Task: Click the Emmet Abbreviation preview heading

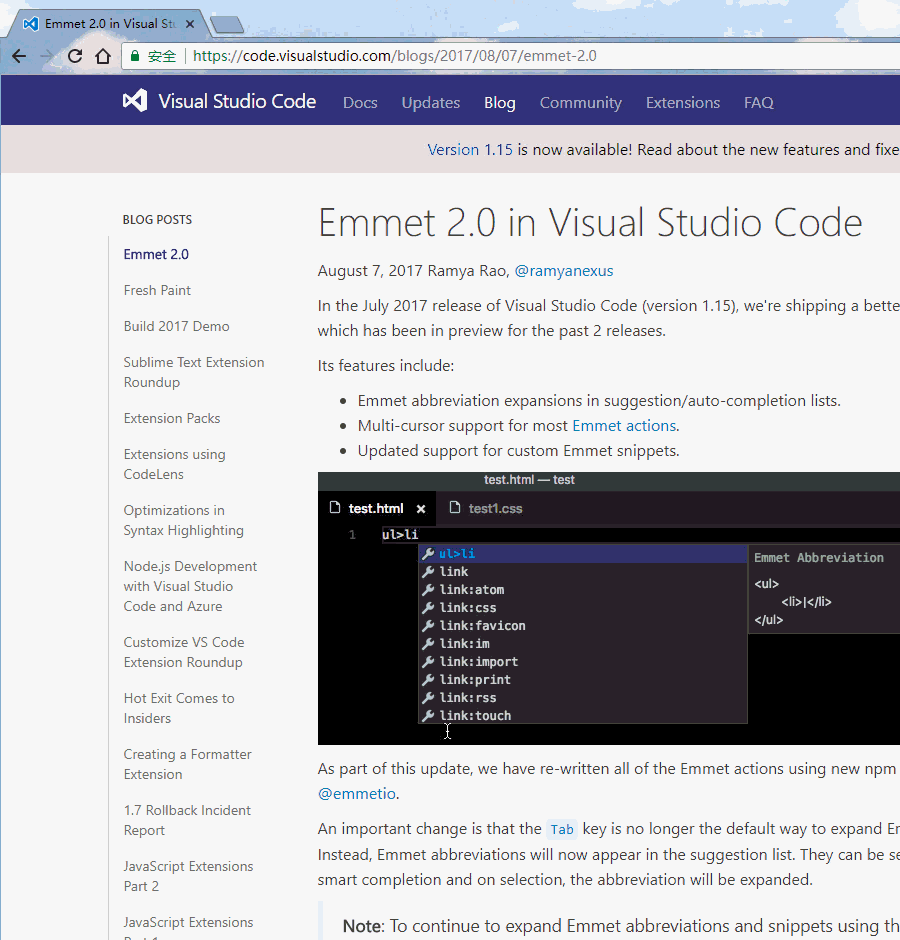Action: point(818,558)
